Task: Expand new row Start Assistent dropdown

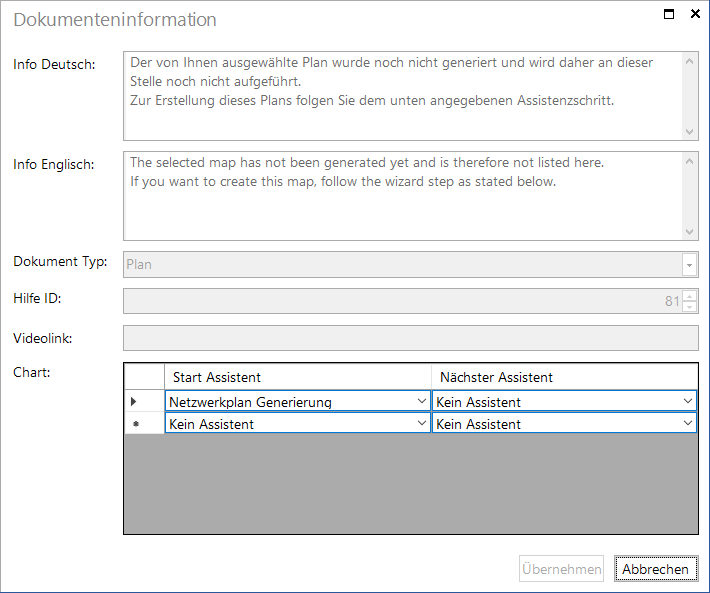Action: coord(422,423)
